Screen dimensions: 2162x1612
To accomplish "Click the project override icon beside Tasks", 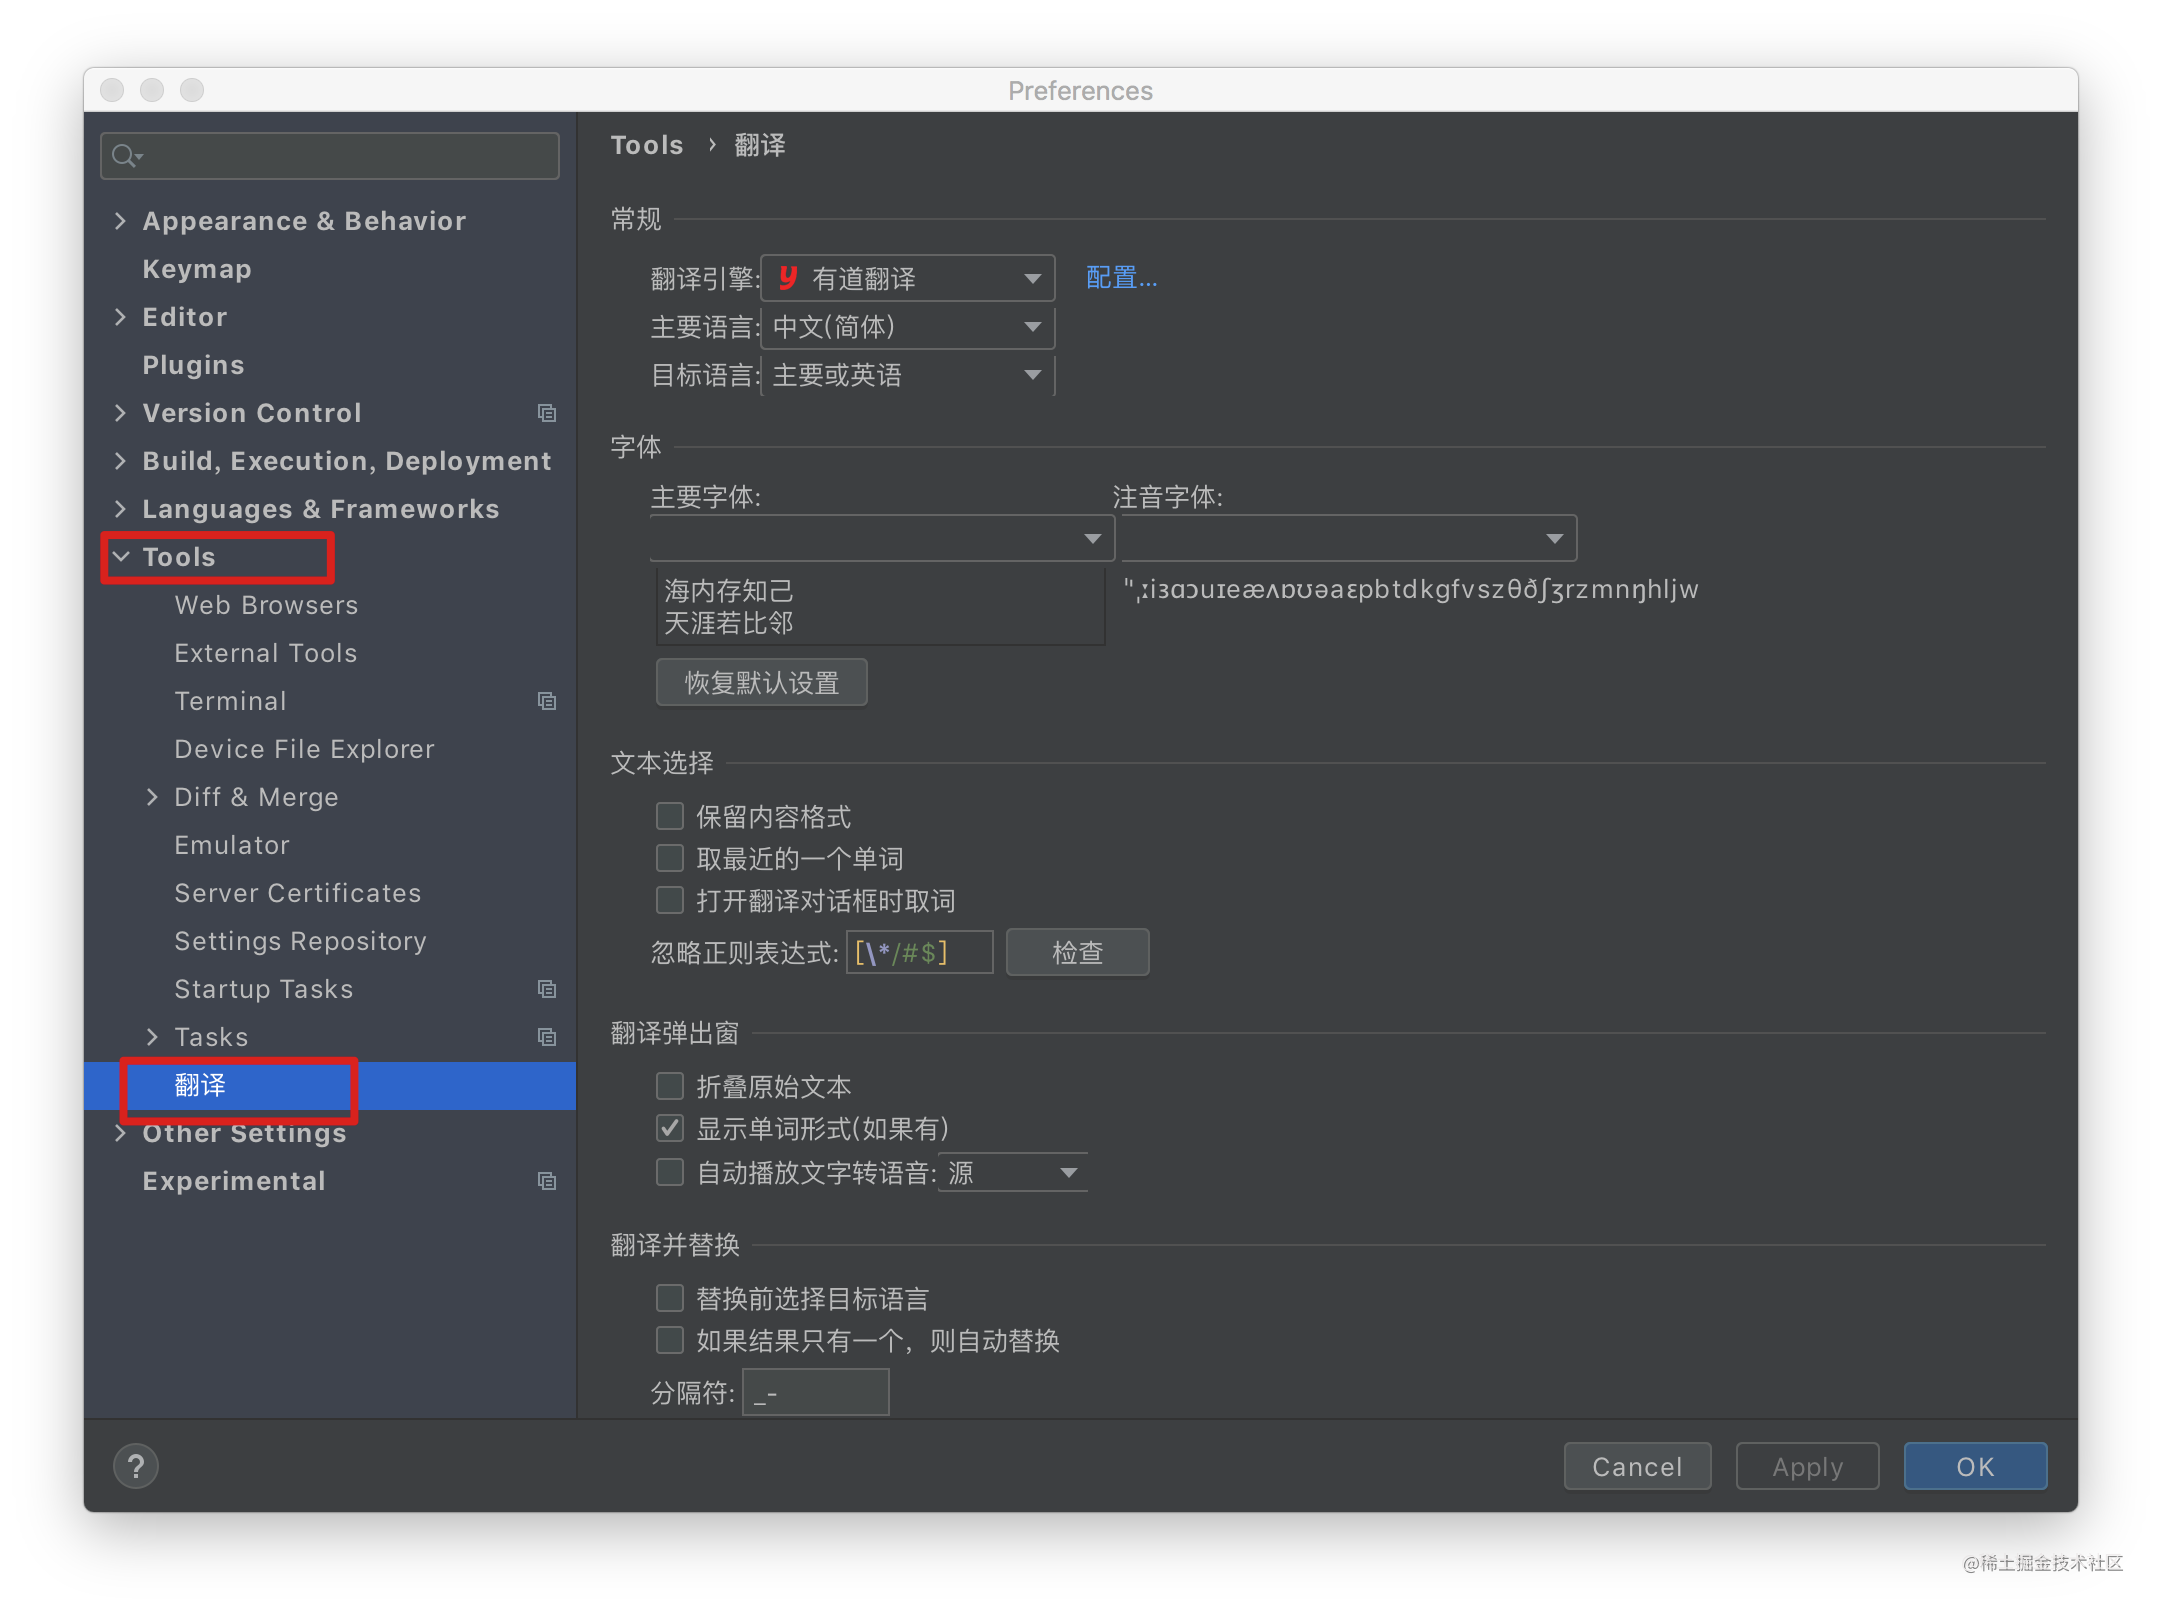I will pyautogui.click(x=547, y=1037).
